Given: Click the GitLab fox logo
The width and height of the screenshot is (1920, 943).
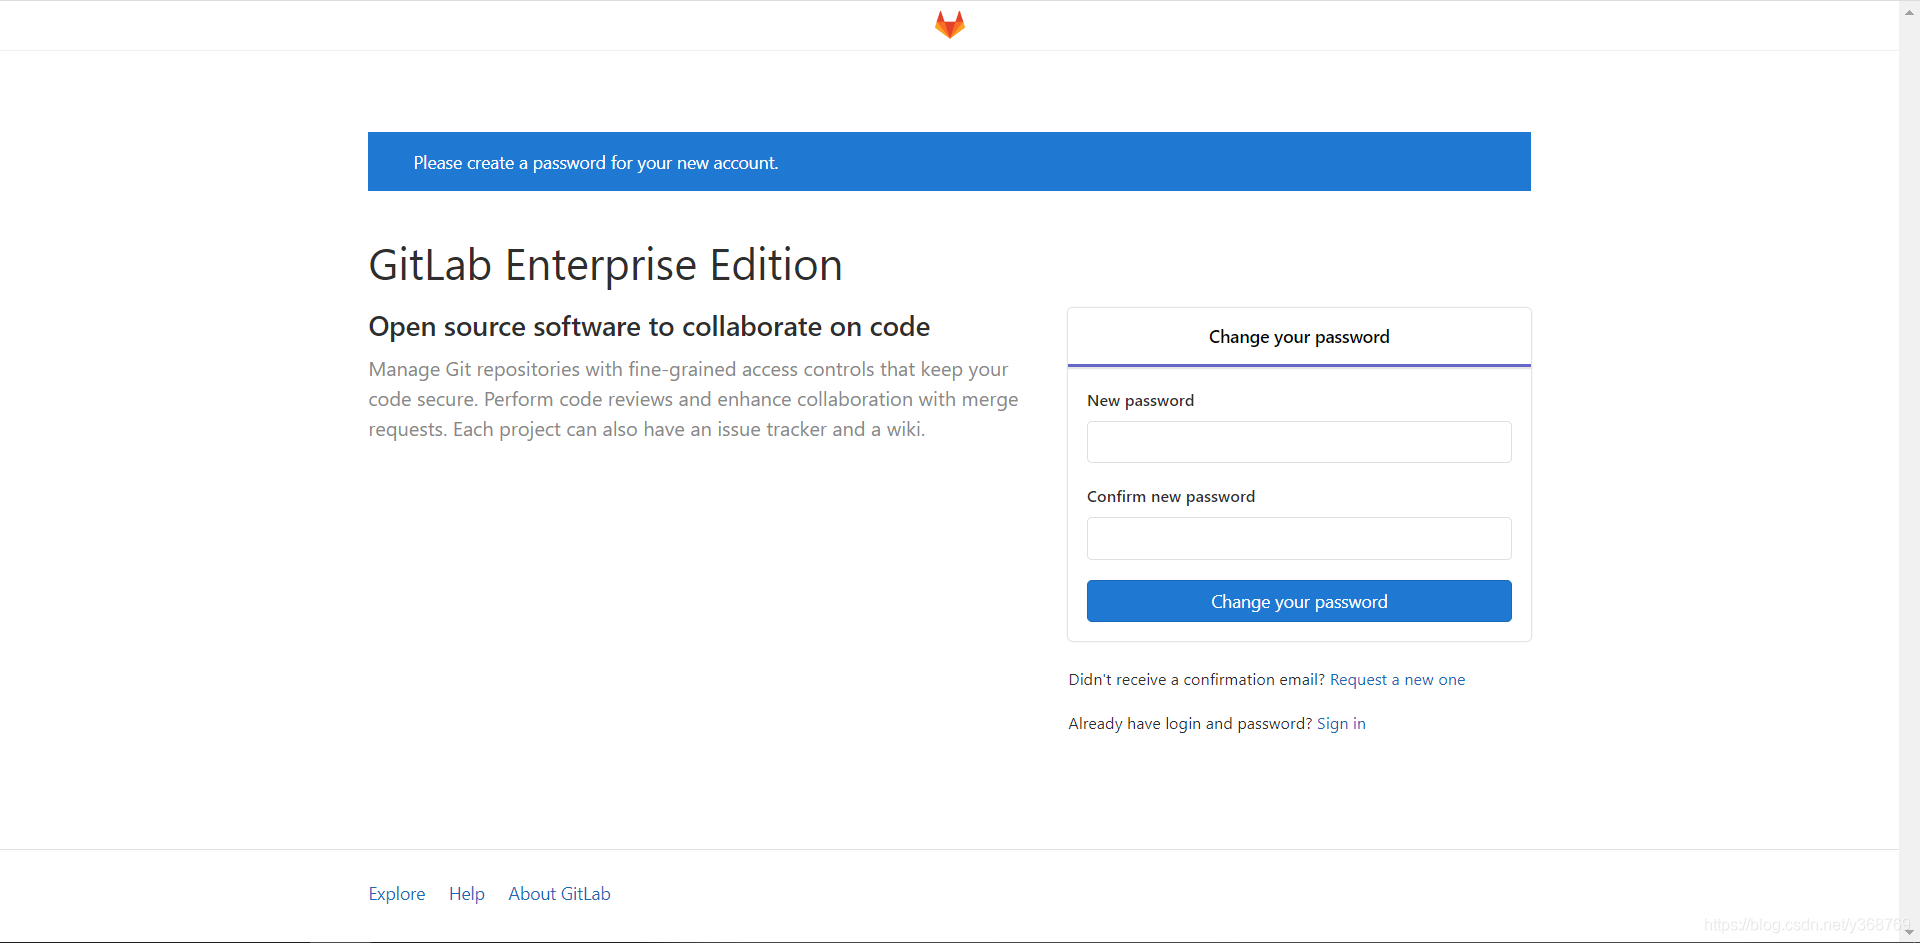Looking at the screenshot, I should (x=949, y=25).
